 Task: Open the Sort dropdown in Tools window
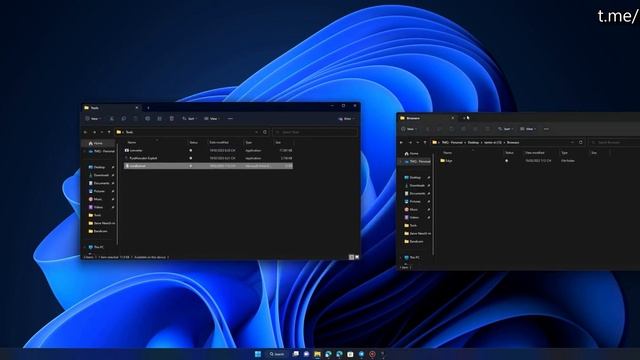coord(189,119)
